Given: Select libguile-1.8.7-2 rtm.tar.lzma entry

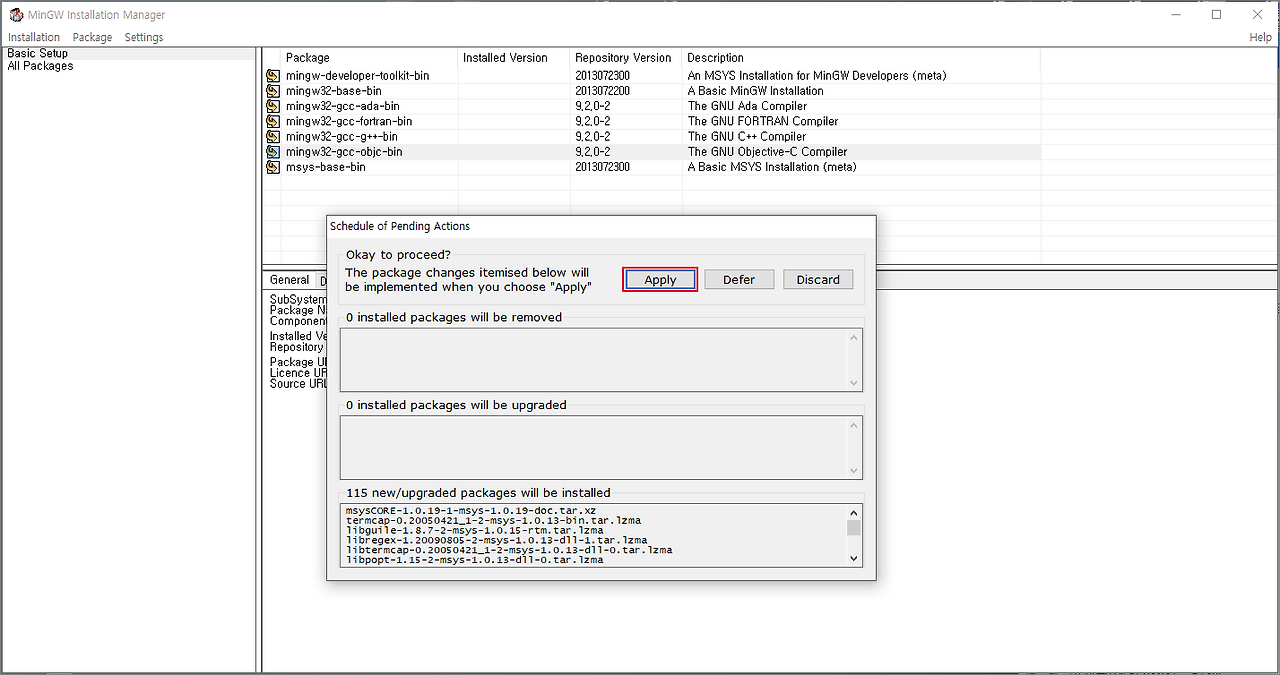Looking at the screenshot, I should (474, 530).
